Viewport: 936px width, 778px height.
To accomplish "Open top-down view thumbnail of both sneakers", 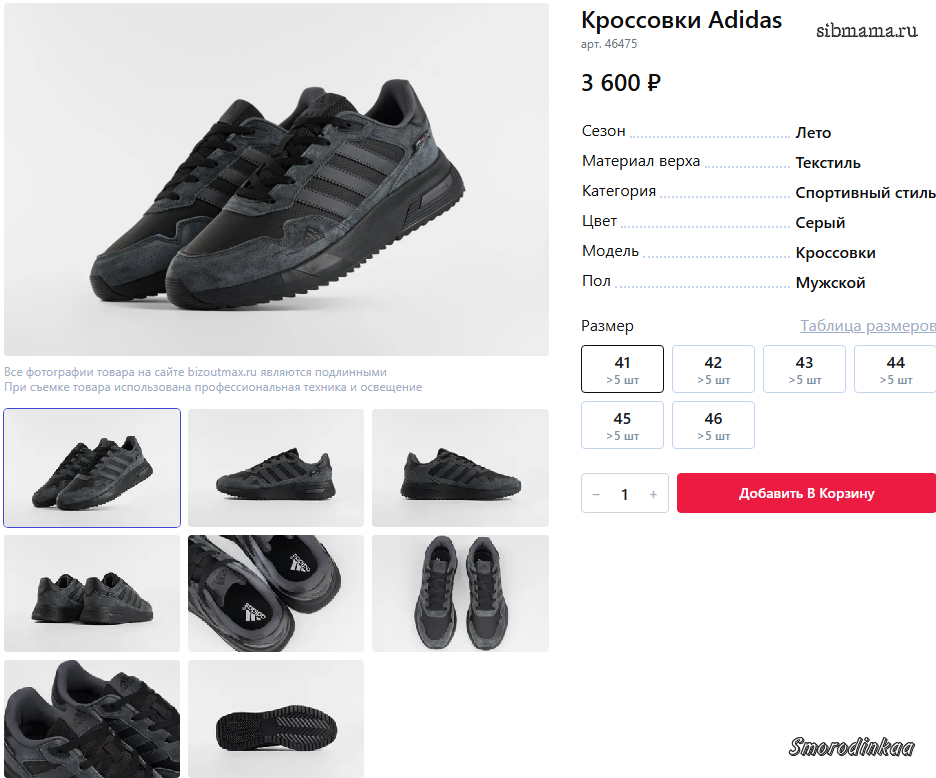I will 460,593.
